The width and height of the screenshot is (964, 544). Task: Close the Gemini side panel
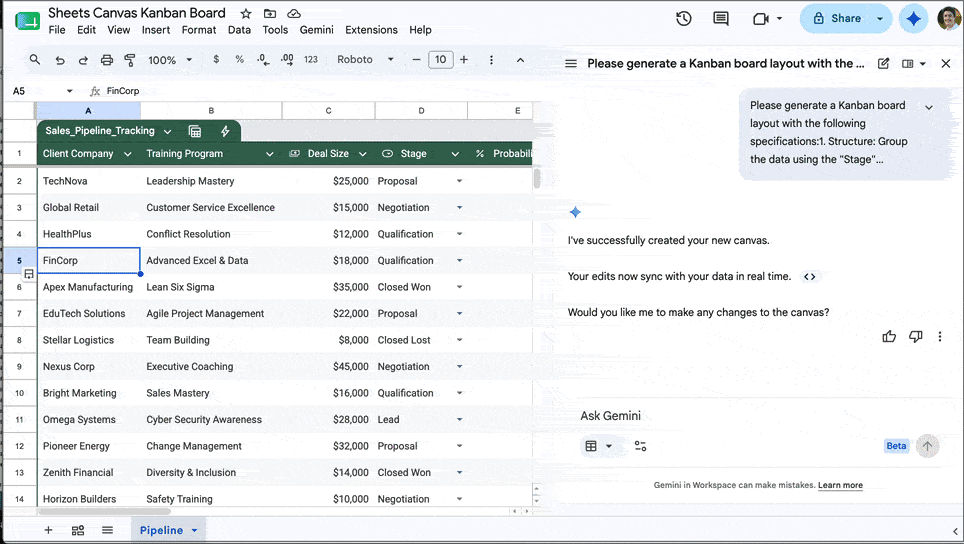pyautogui.click(x=946, y=63)
